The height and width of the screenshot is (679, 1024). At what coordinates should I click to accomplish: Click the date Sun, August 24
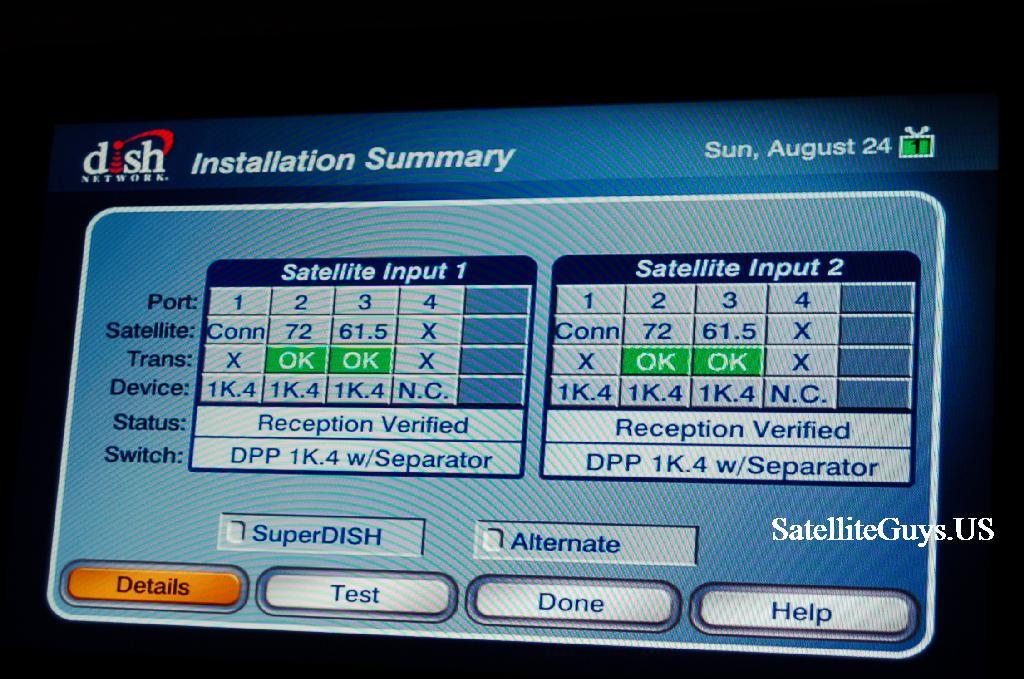[x=797, y=148]
